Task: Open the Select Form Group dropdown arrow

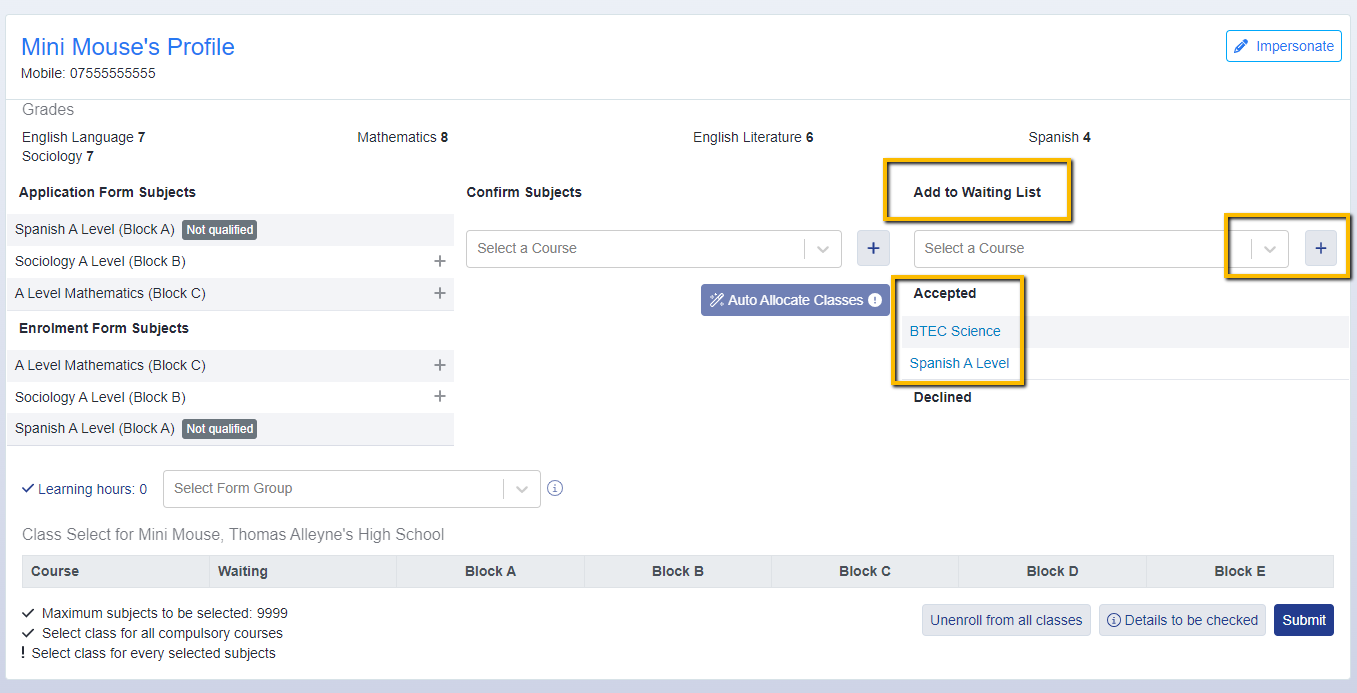Action: [x=522, y=489]
